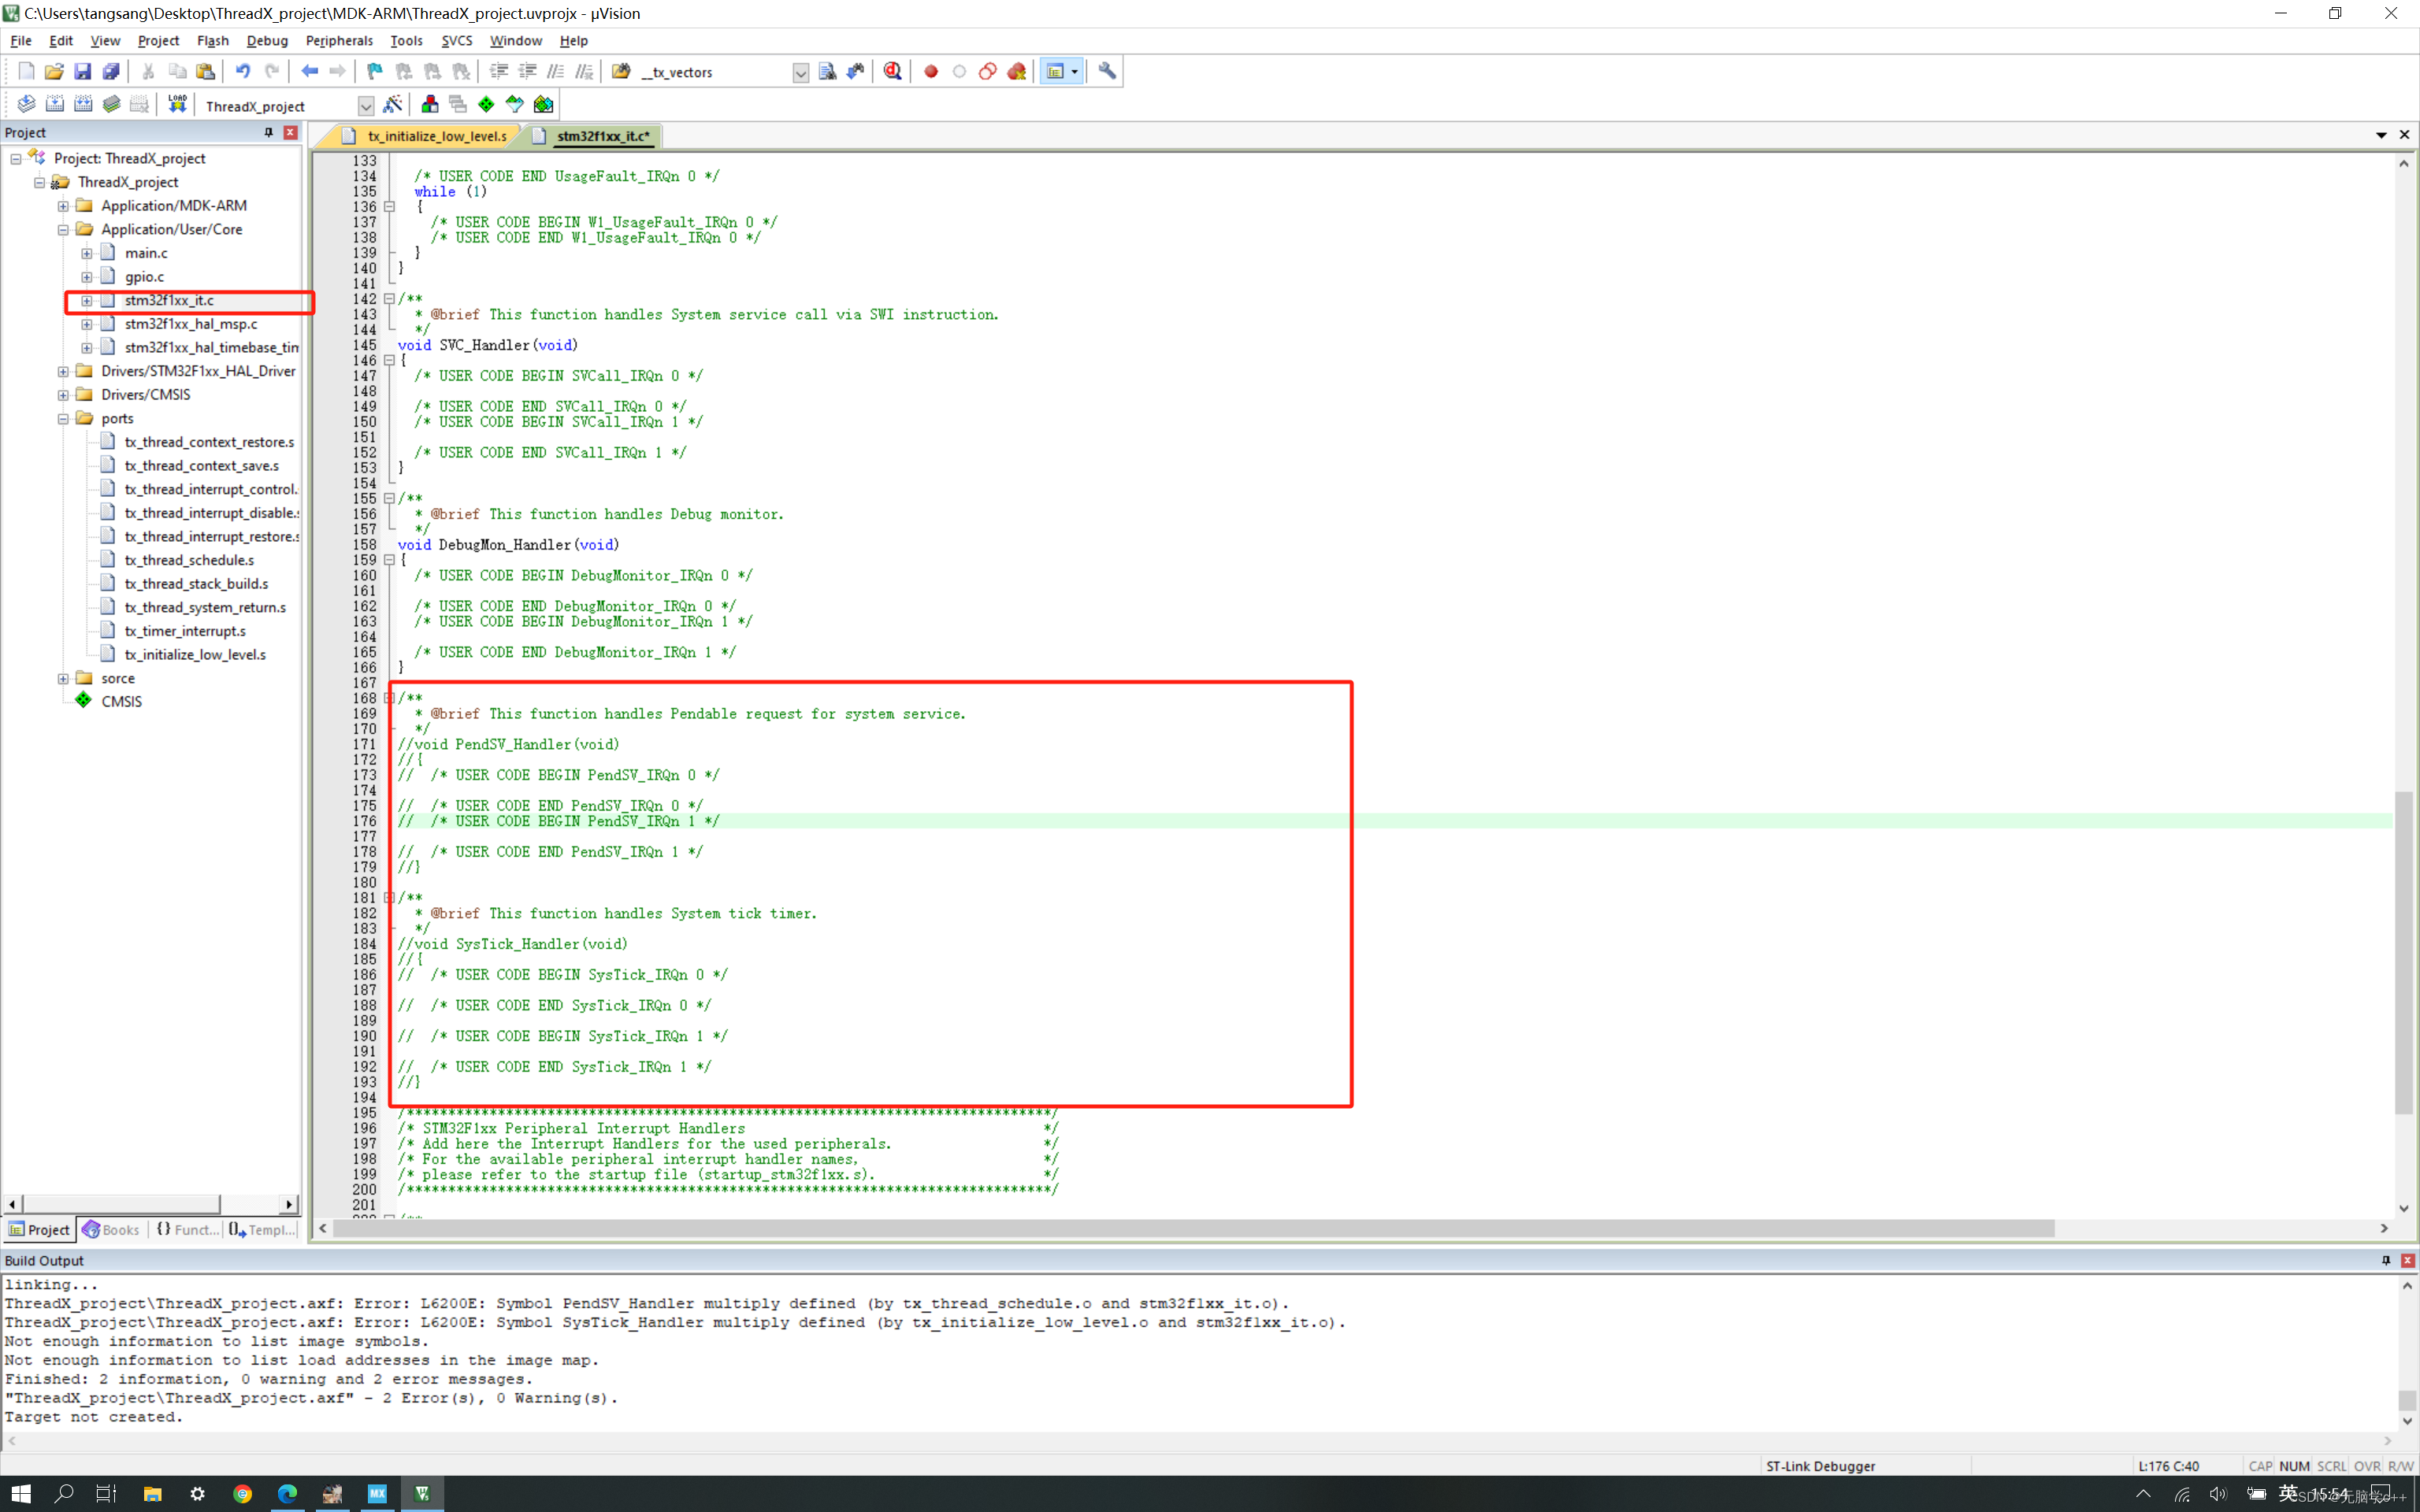
Task: Open the Flash menu
Action: tap(212, 41)
